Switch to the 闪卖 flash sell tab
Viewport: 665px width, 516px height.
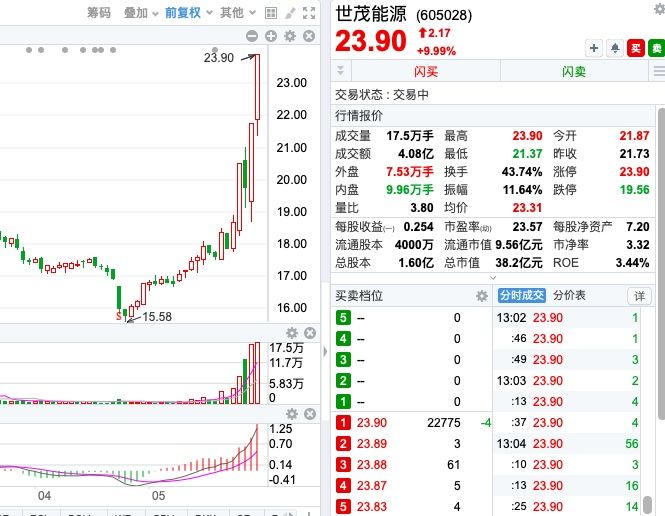(574, 71)
